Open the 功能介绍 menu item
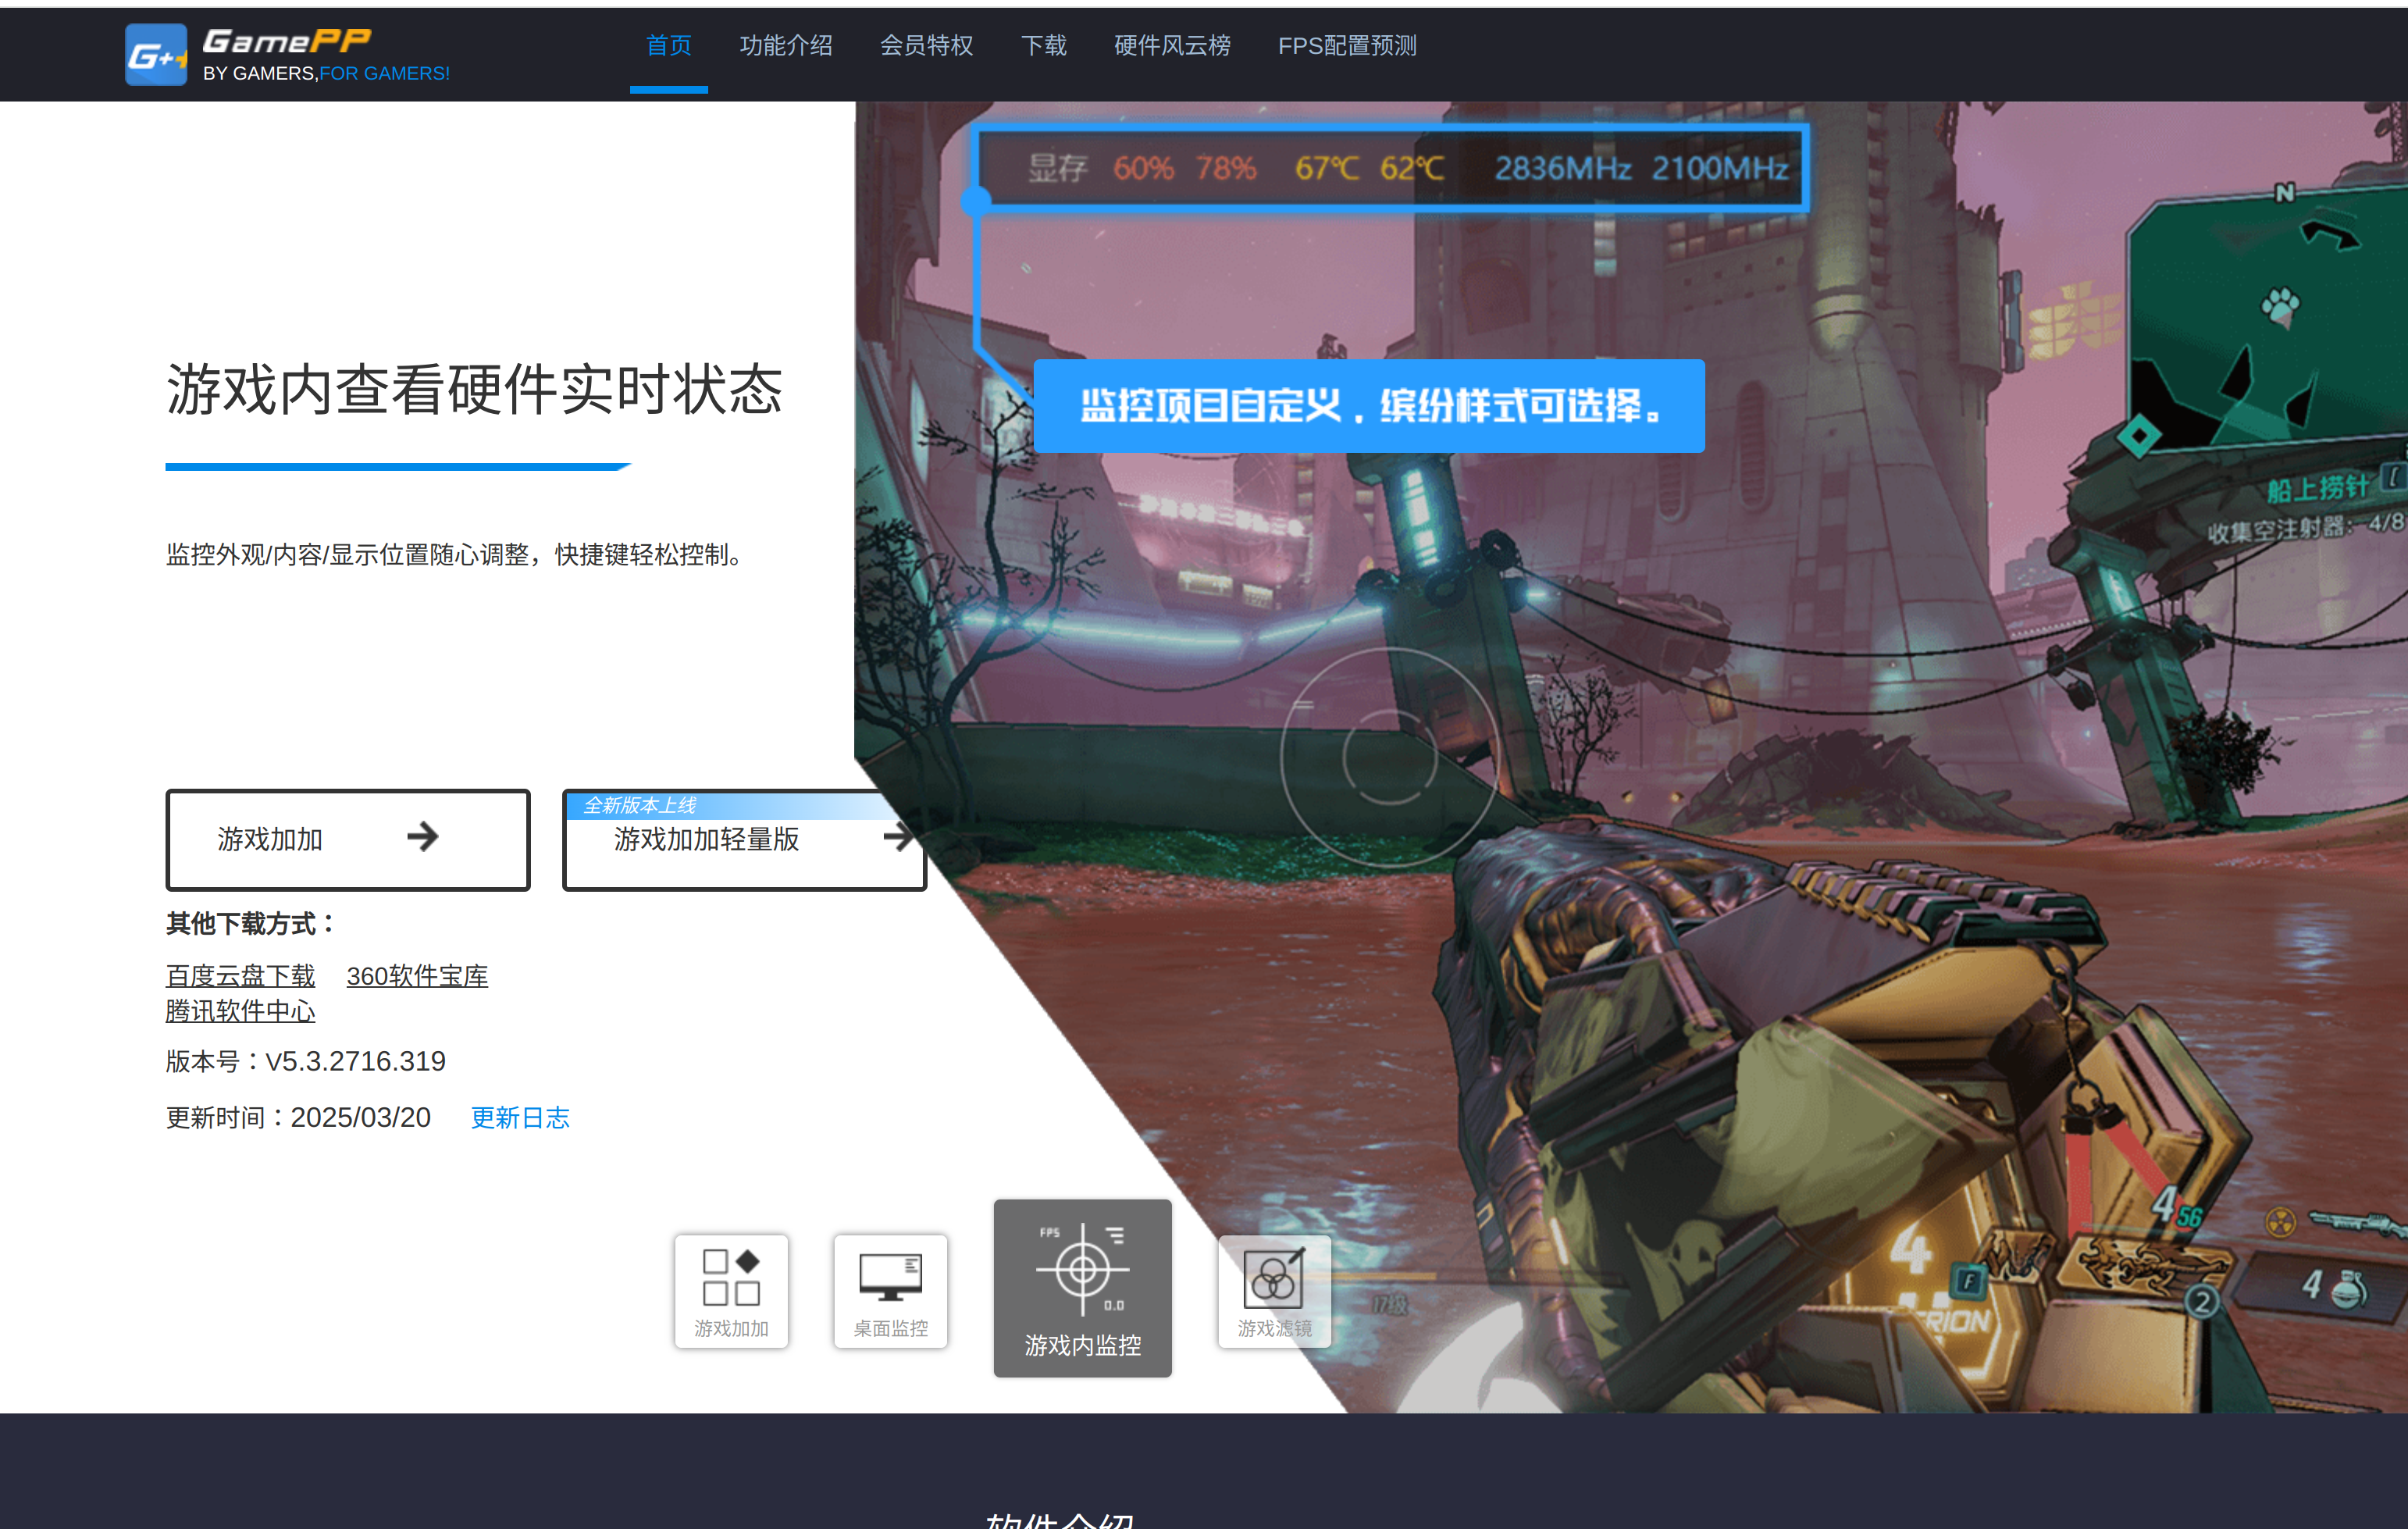The height and width of the screenshot is (1529, 2408). [x=786, y=46]
